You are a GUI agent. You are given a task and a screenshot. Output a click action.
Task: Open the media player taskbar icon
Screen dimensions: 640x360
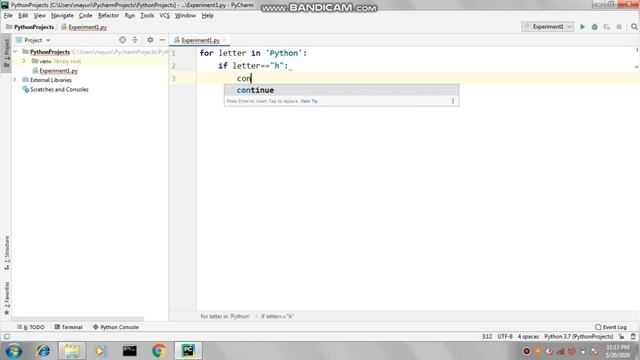100,351
